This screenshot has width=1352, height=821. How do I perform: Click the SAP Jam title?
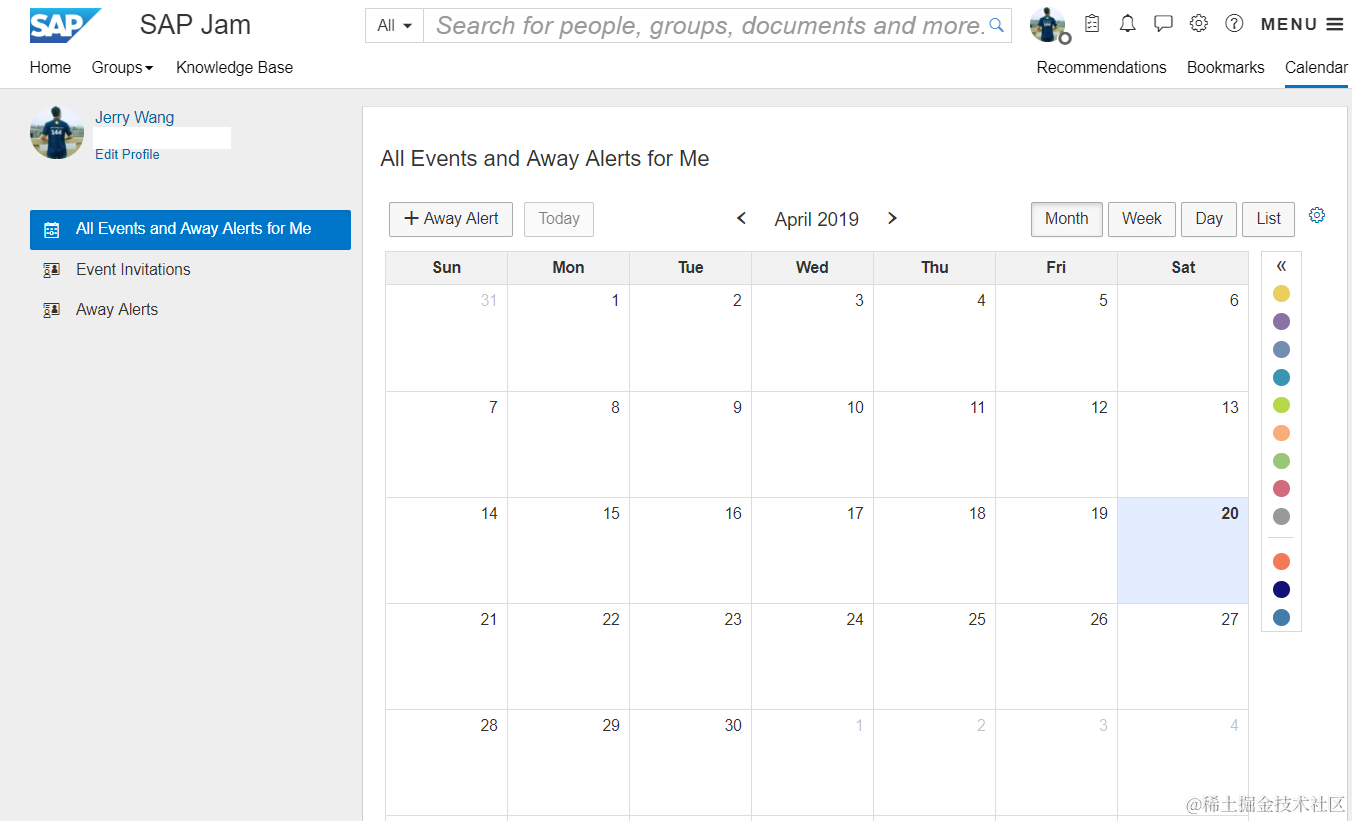click(x=195, y=25)
